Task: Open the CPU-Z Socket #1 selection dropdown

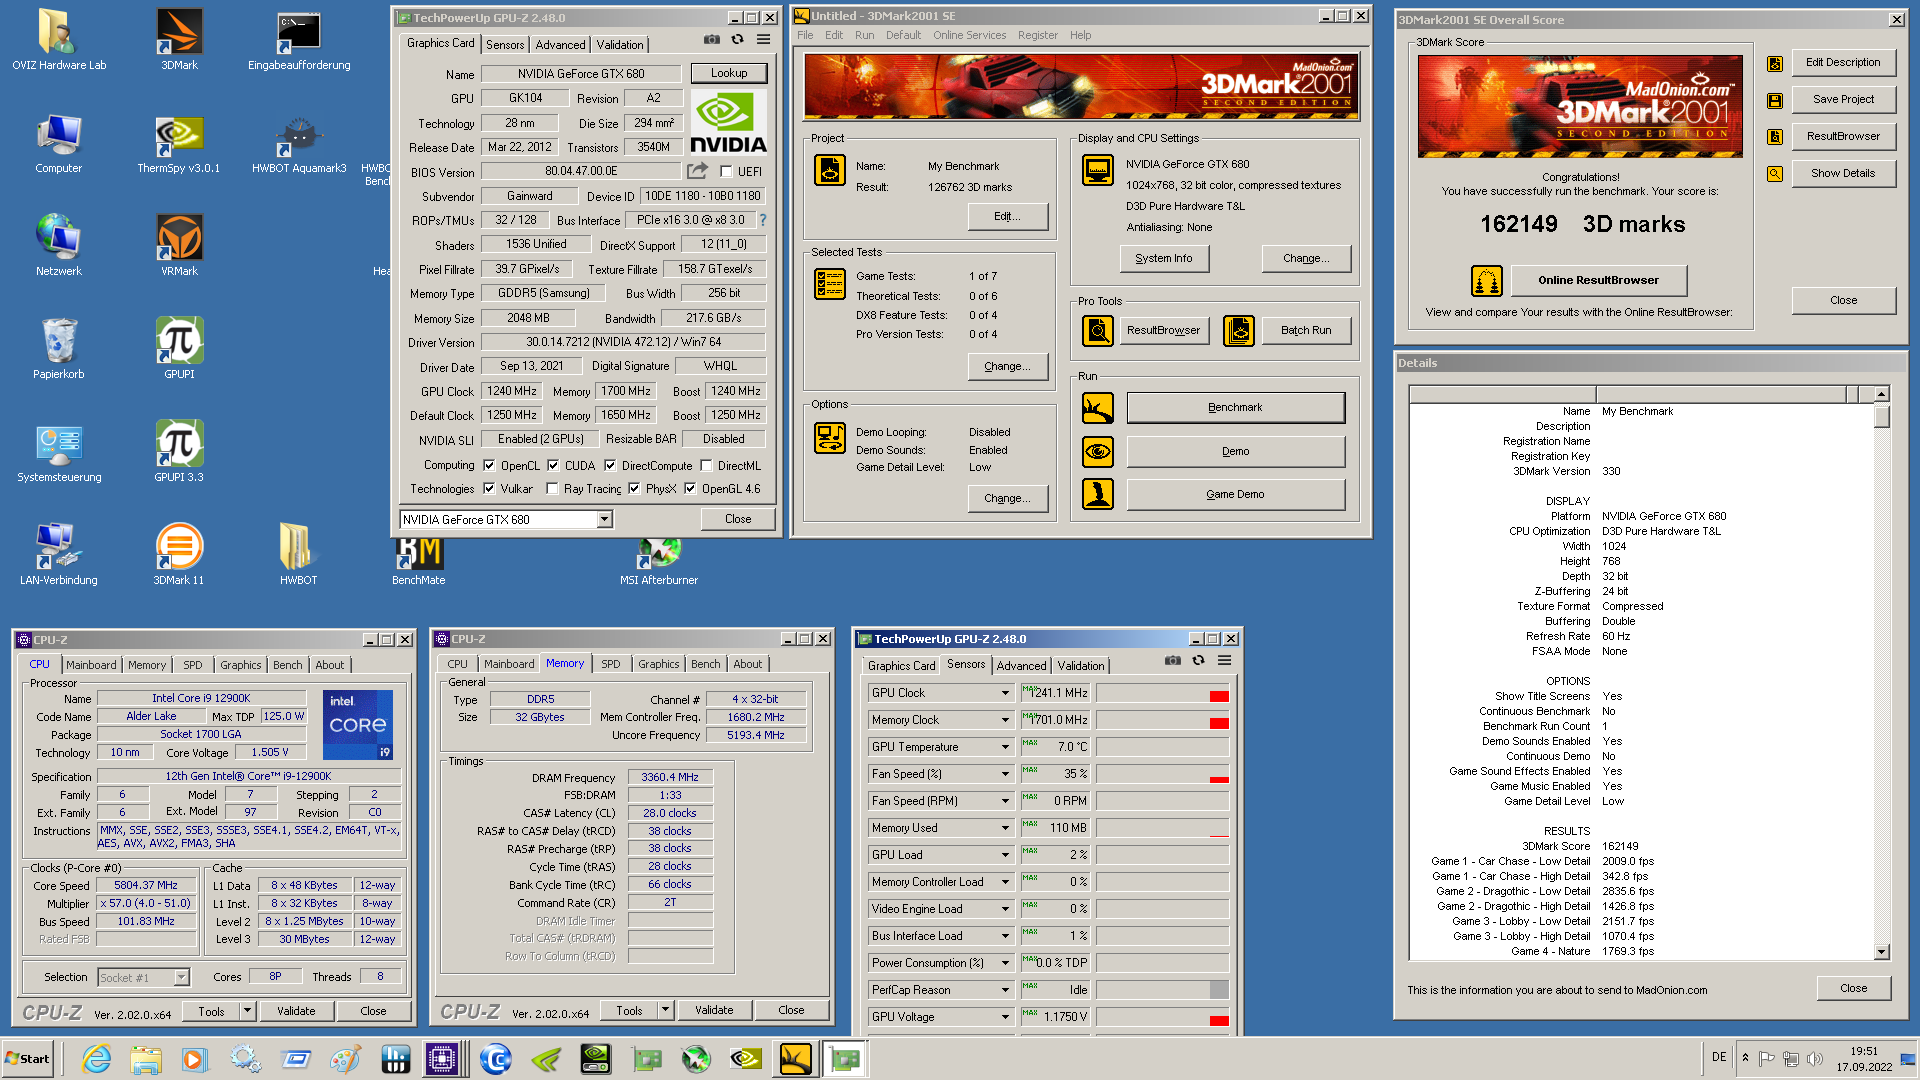Action: (x=181, y=977)
